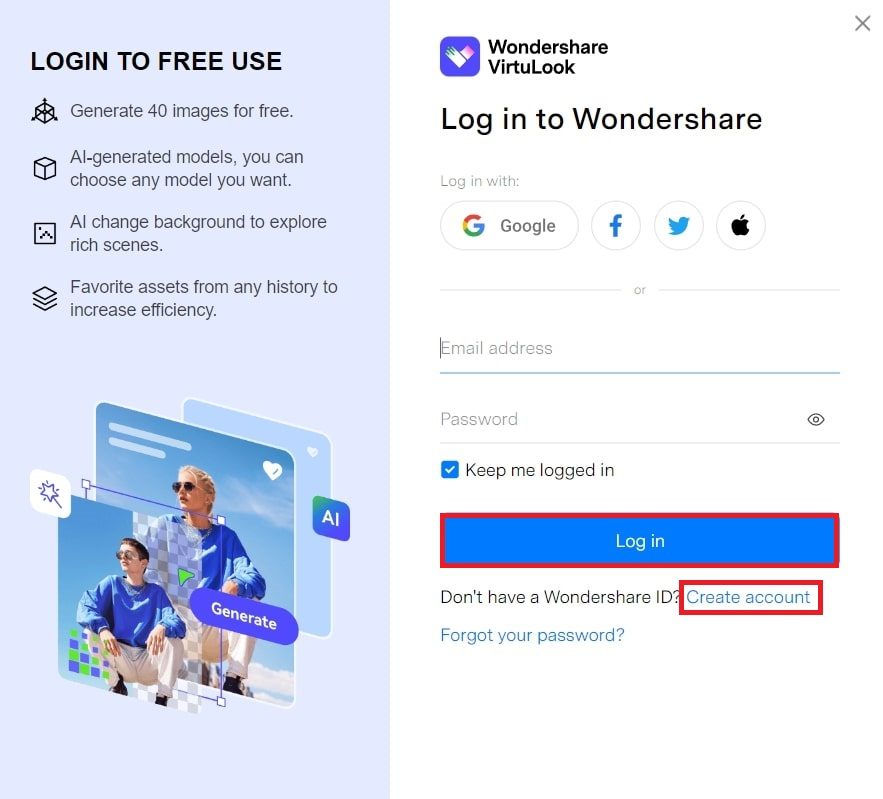Viewport: 883px width, 799px height.
Task: Click the picture icon beside AI change background
Action: point(44,233)
